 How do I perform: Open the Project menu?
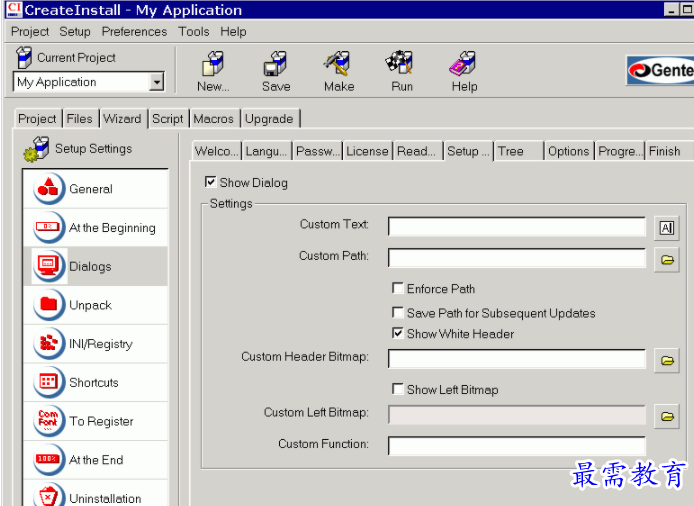30,32
